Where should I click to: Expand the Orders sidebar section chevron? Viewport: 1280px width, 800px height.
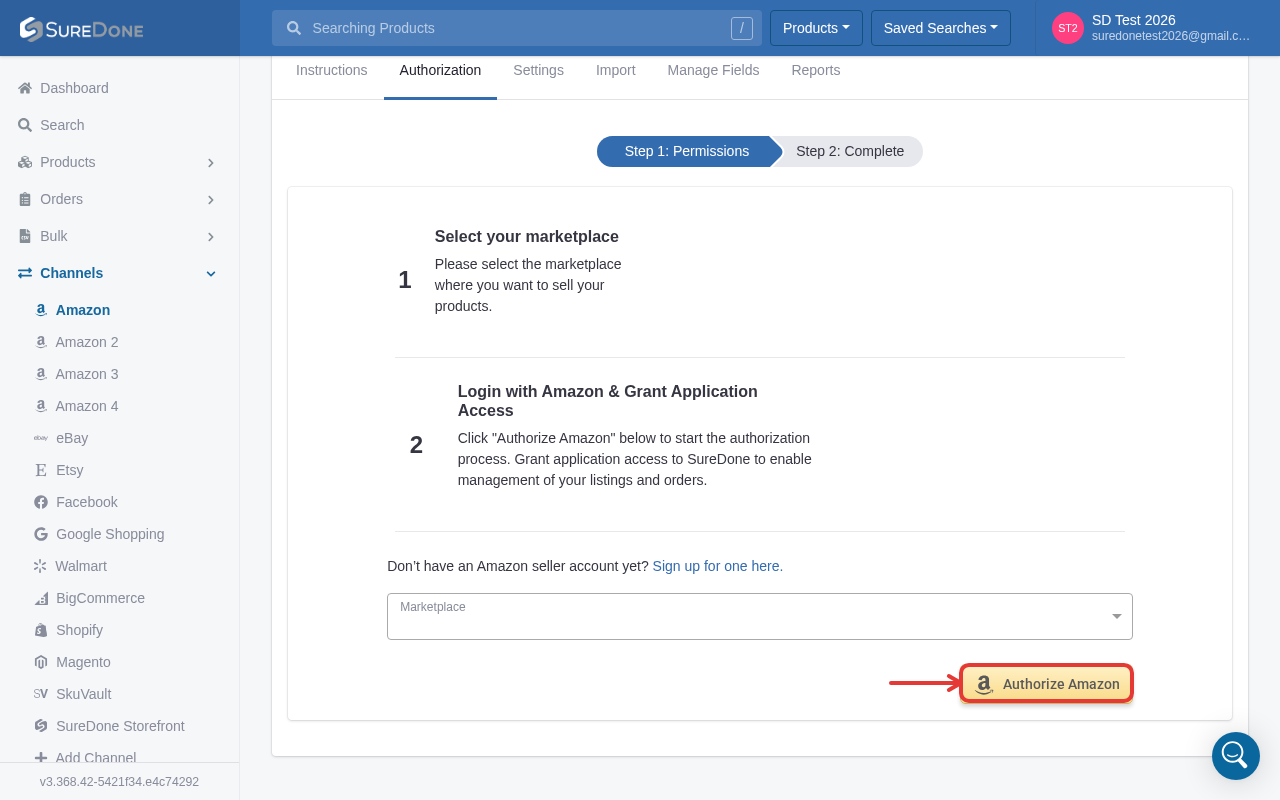click(x=211, y=199)
